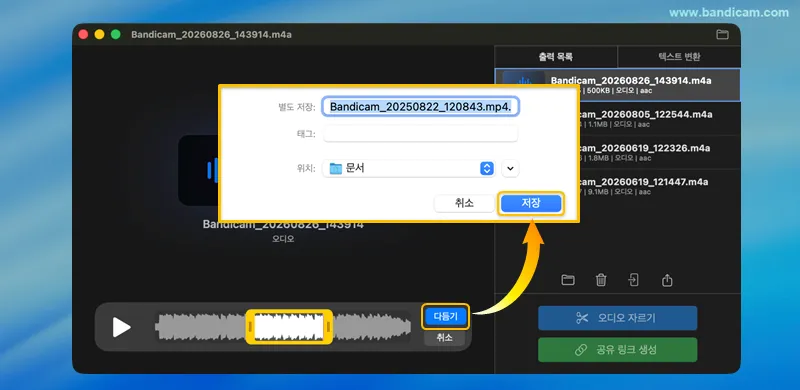This screenshot has height=390, width=800.
Task: Click the right trim handle on waveform
Action: click(328, 327)
